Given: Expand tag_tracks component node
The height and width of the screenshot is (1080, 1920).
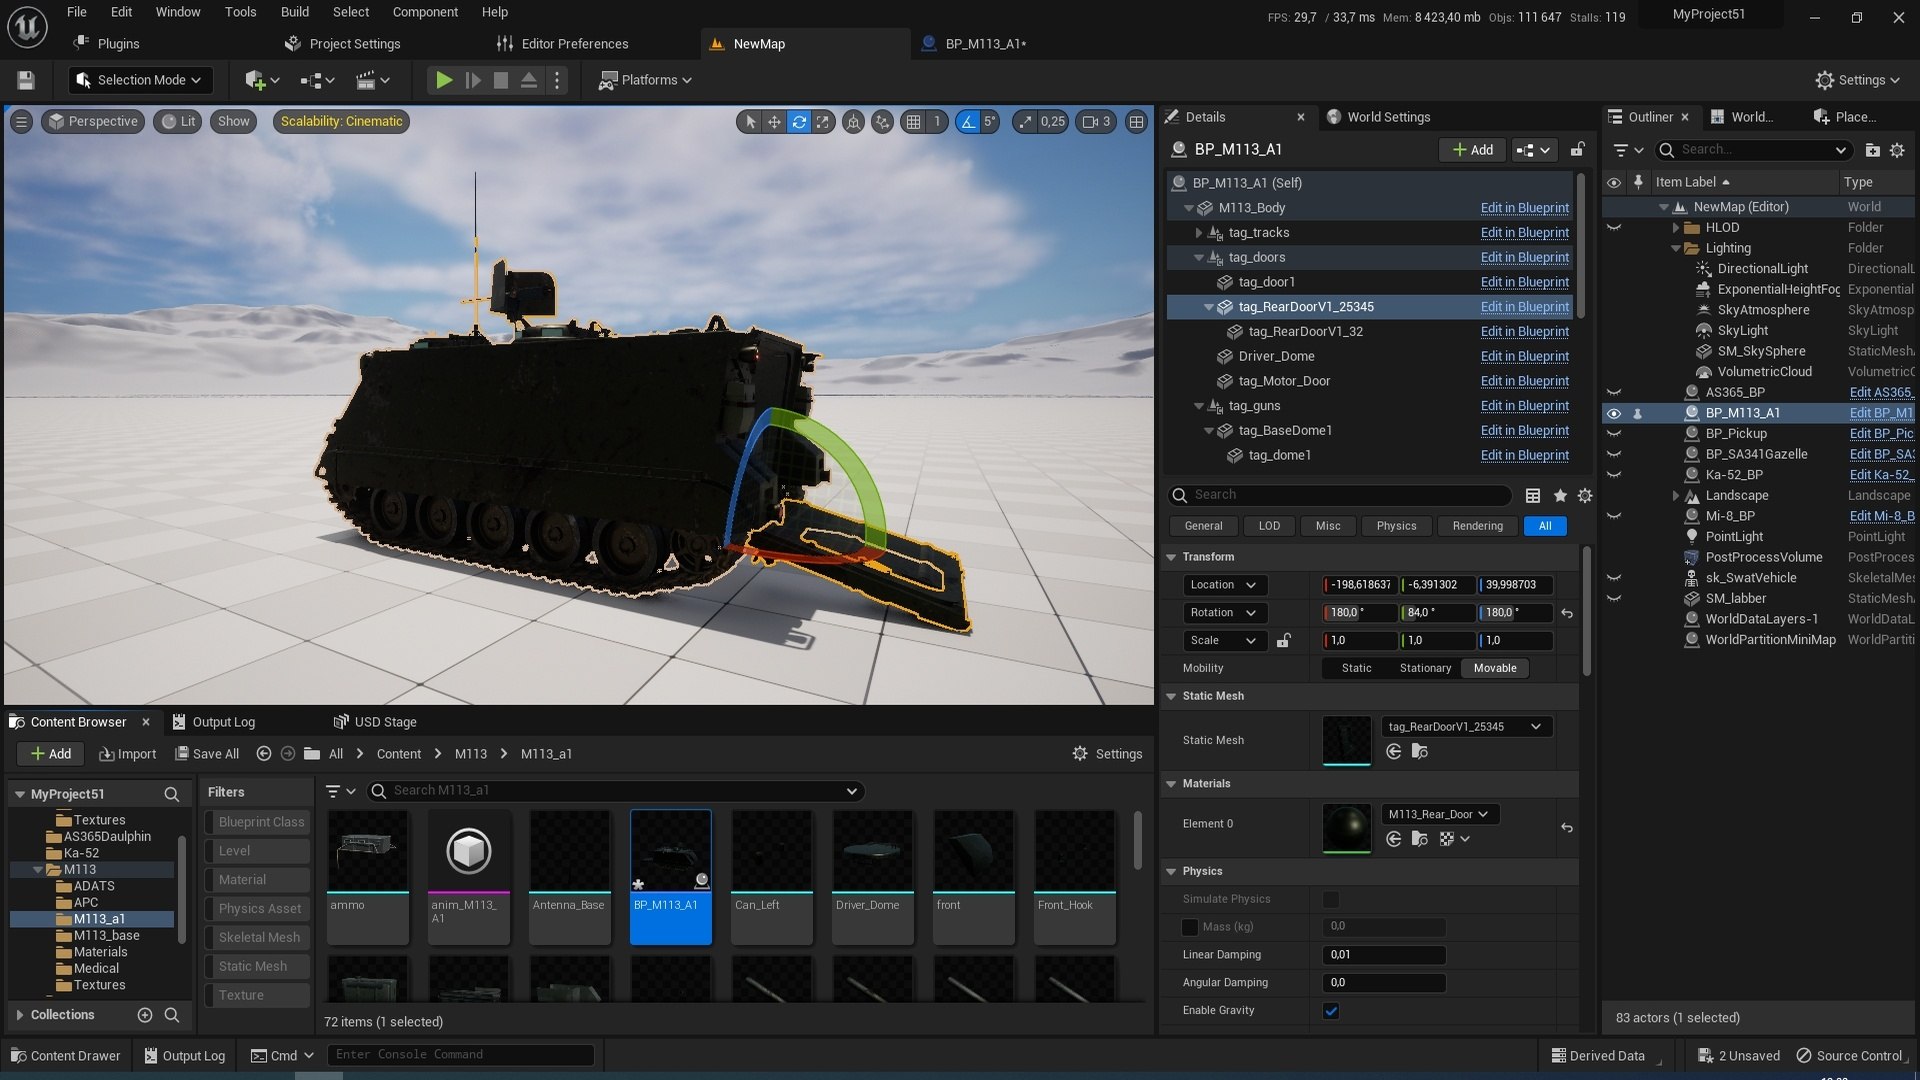Looking at the screenshot, I should tap(1199, 233).
